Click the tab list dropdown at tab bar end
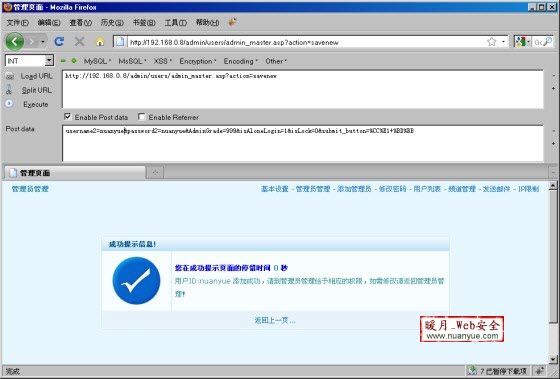560x379 pixels. (x=553, y=172)
